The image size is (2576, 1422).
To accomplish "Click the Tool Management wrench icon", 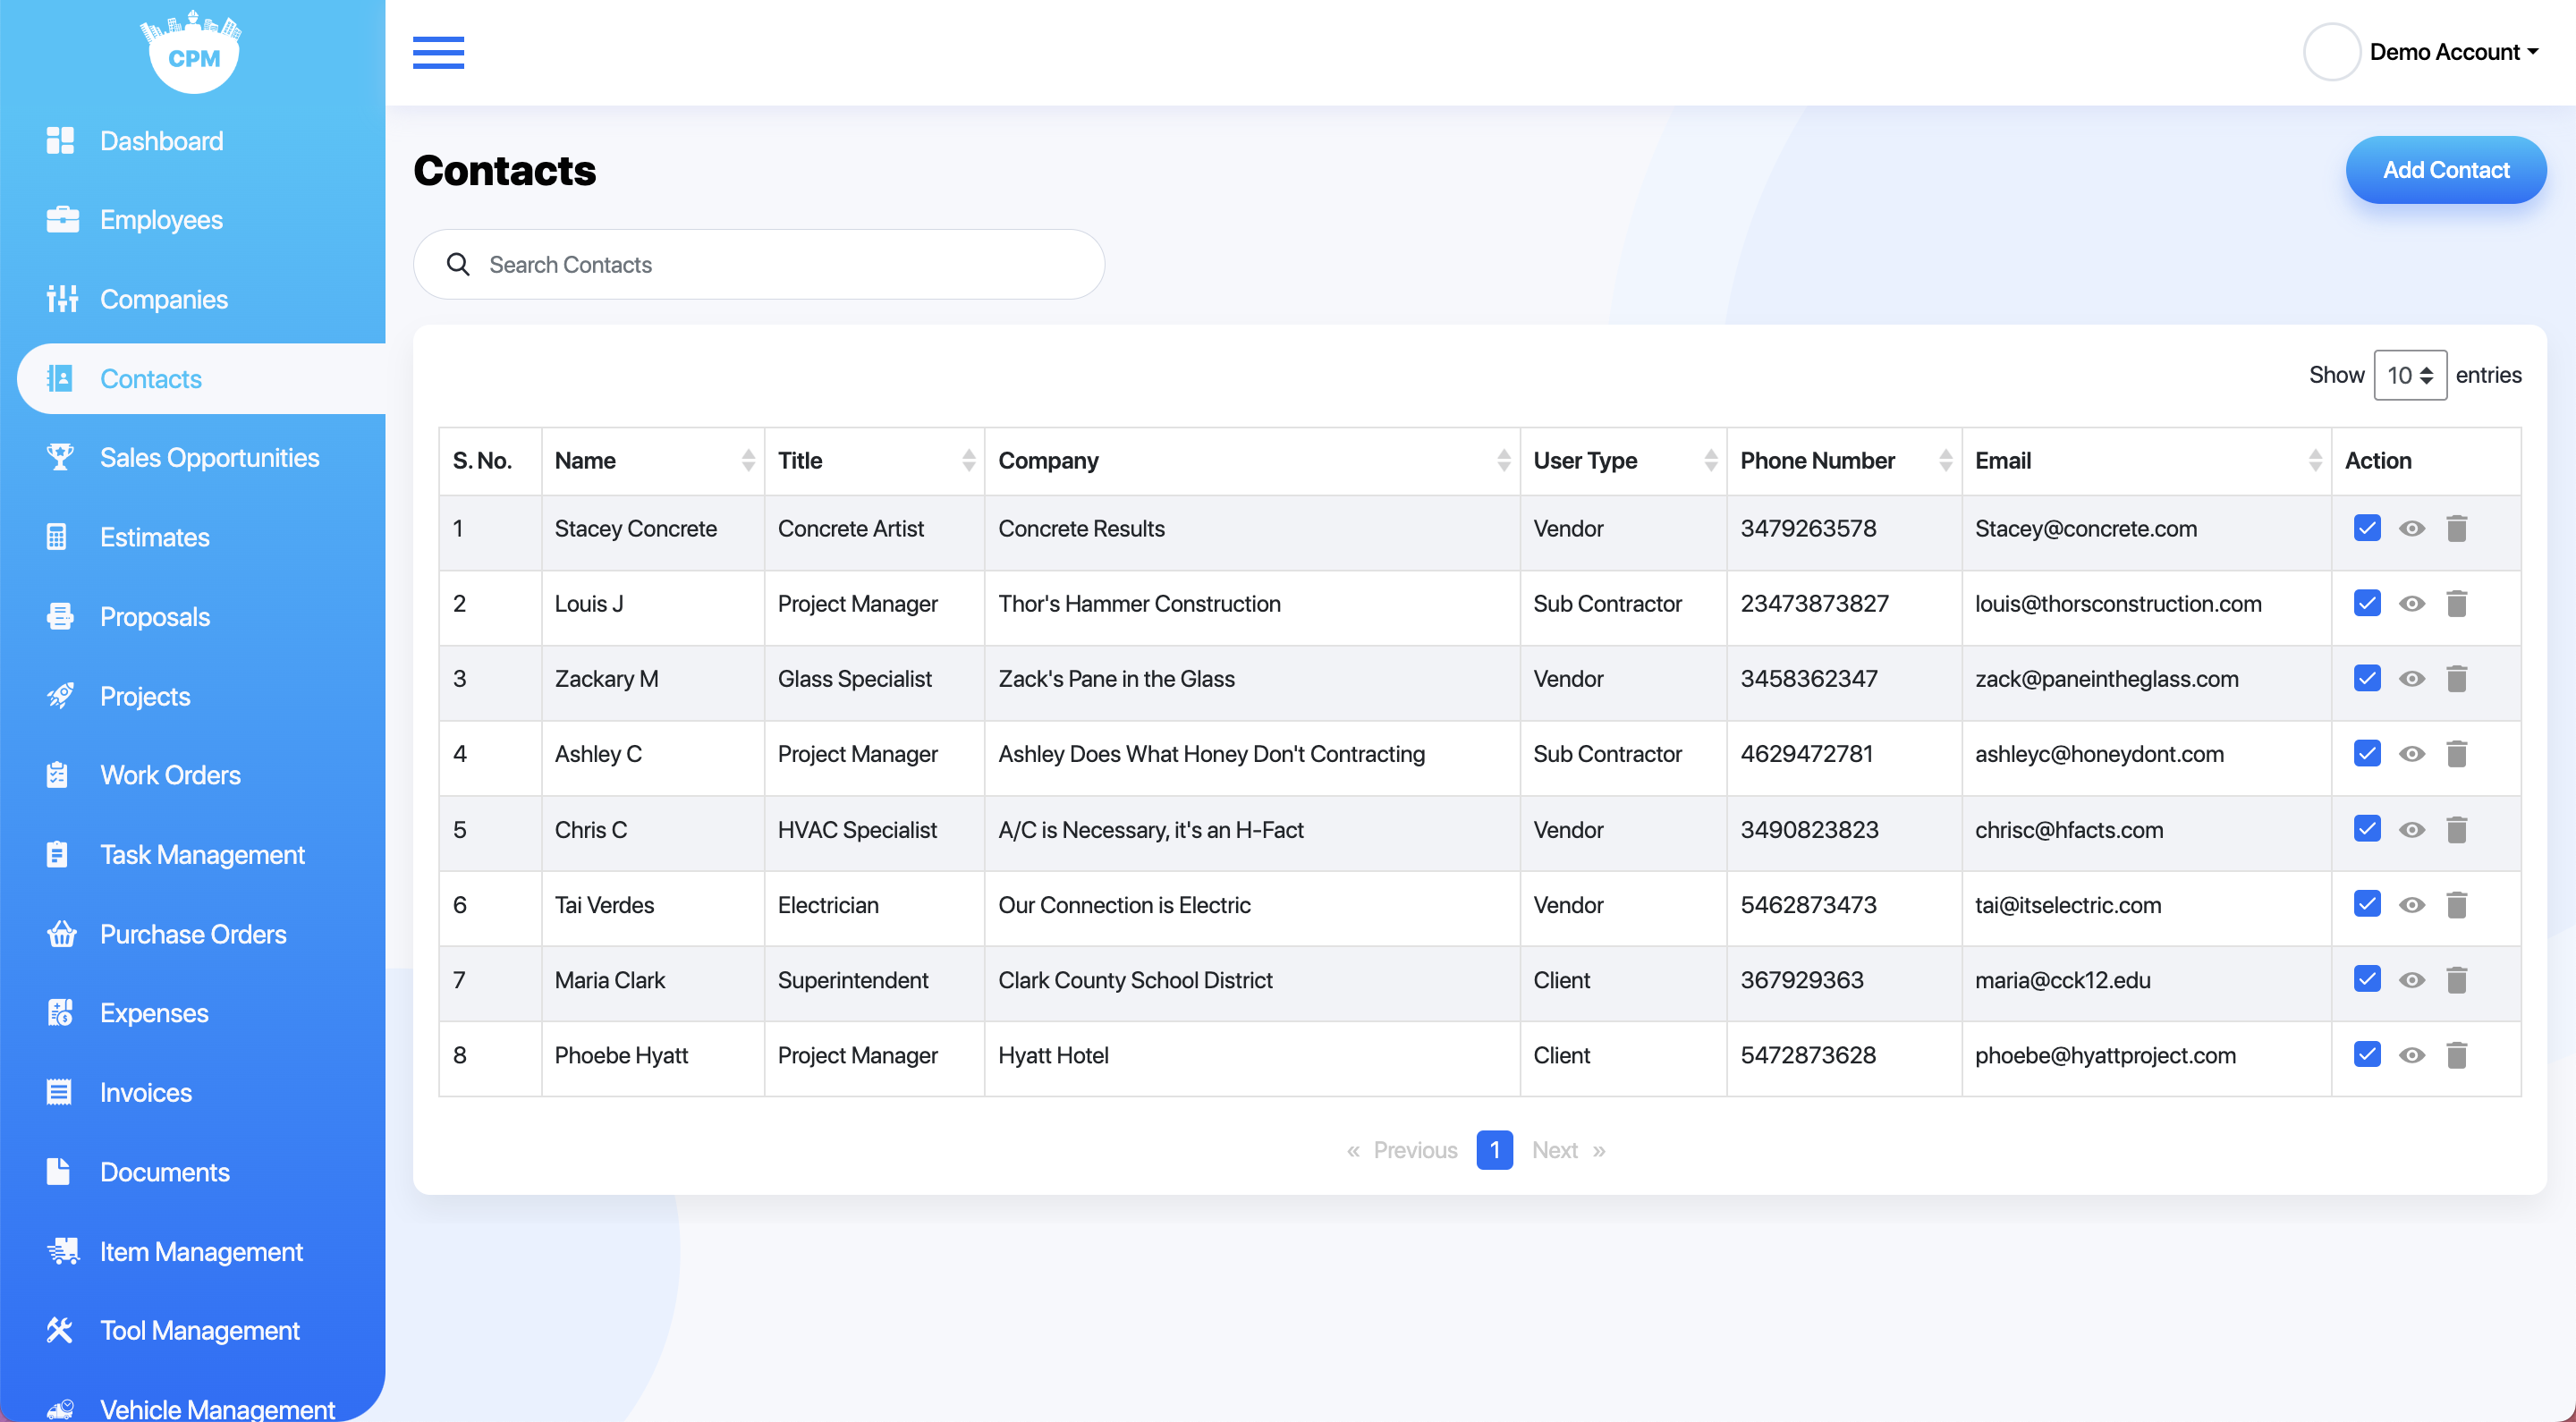I will coord(59,1330).
